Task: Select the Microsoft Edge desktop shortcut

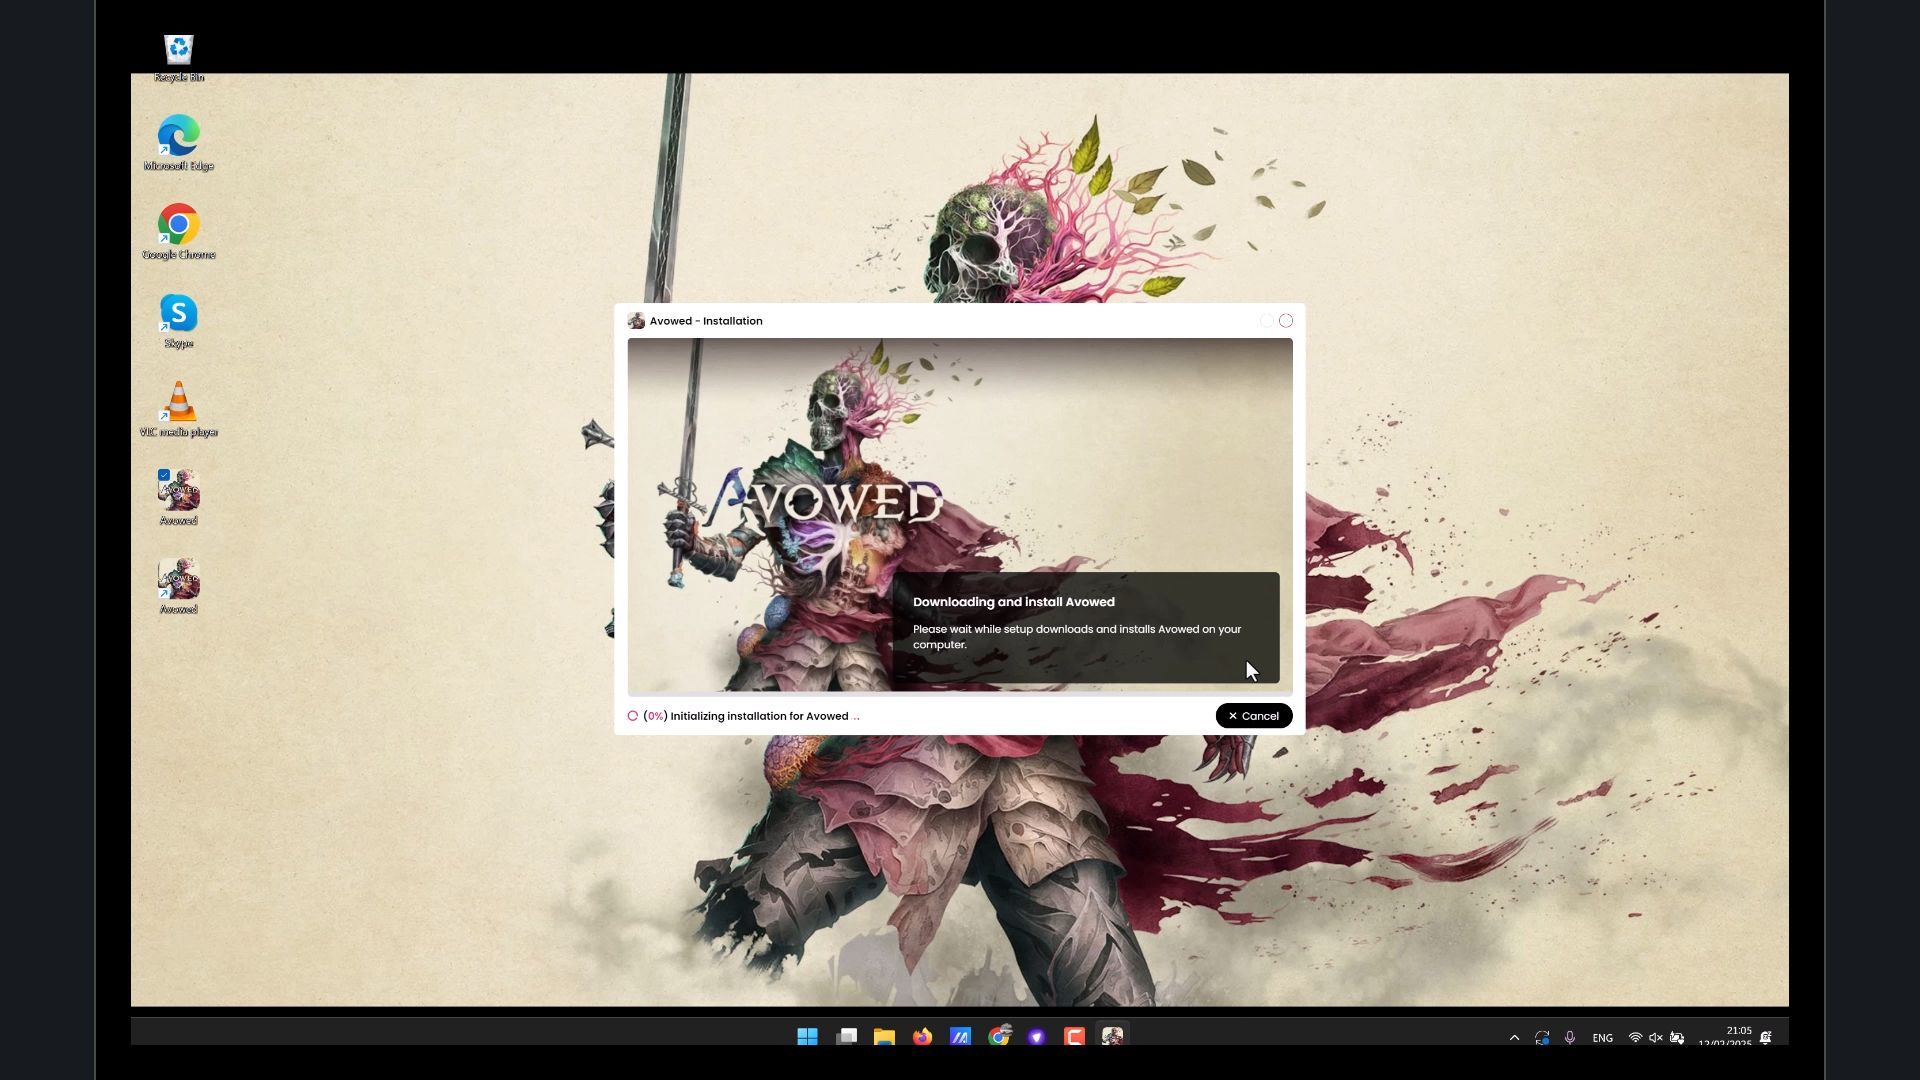Action: click(179, 143)
